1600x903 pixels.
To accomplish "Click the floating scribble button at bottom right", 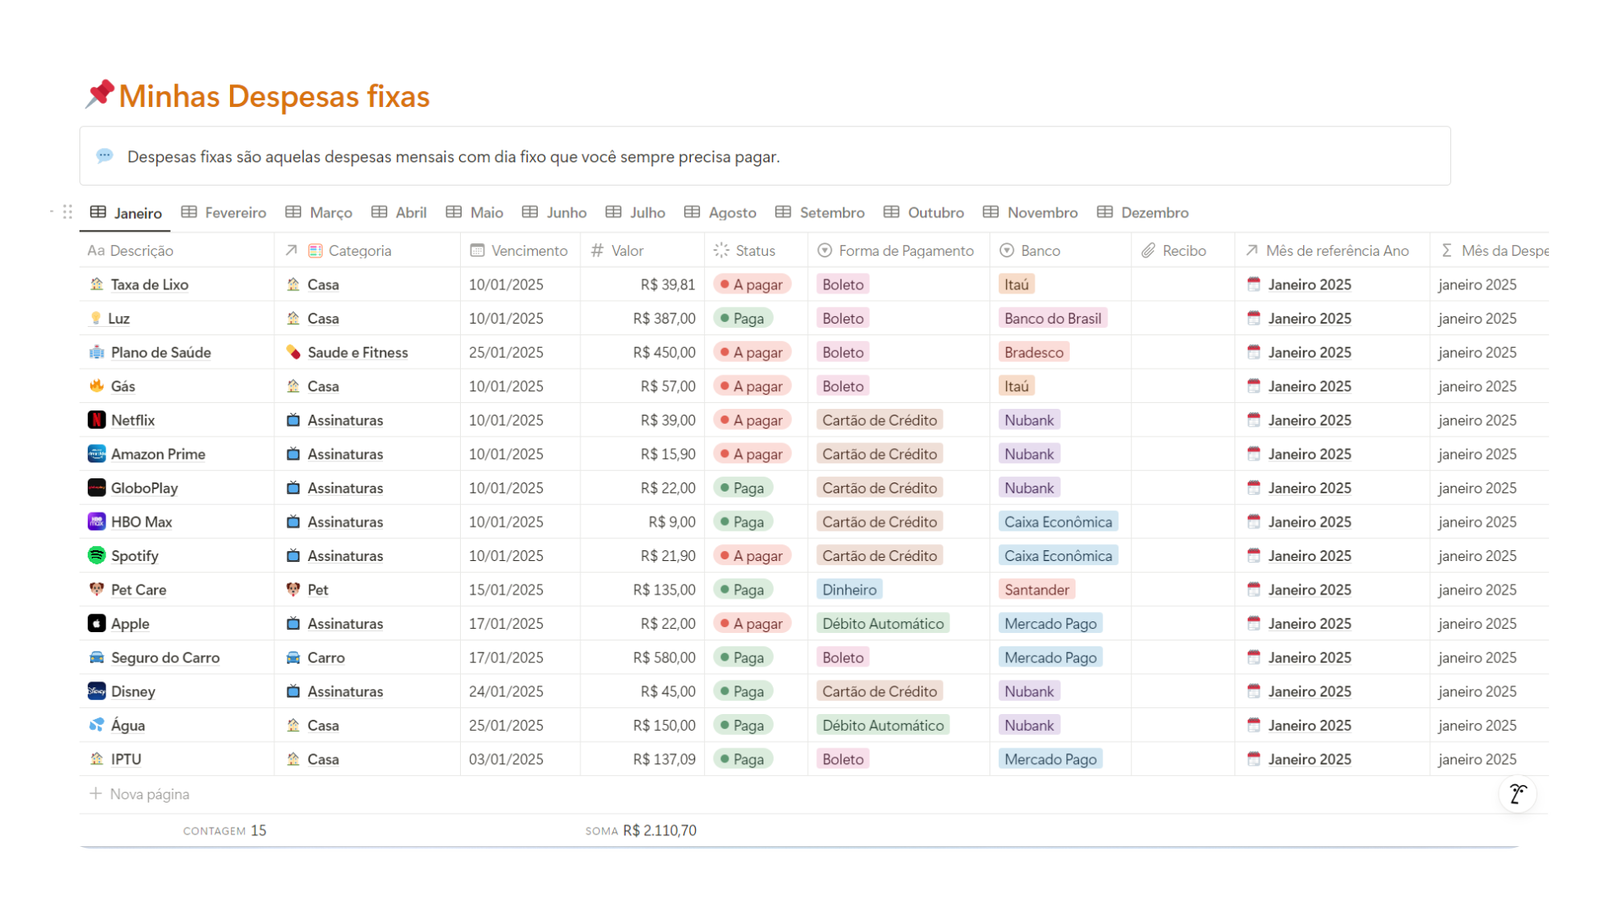I will point(1517,794).
